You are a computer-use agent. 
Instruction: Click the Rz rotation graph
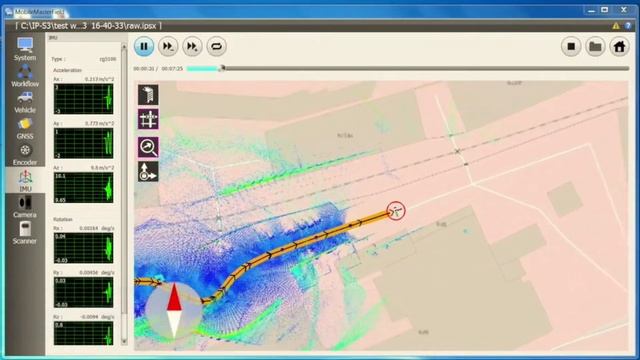[x=83, y=333]
